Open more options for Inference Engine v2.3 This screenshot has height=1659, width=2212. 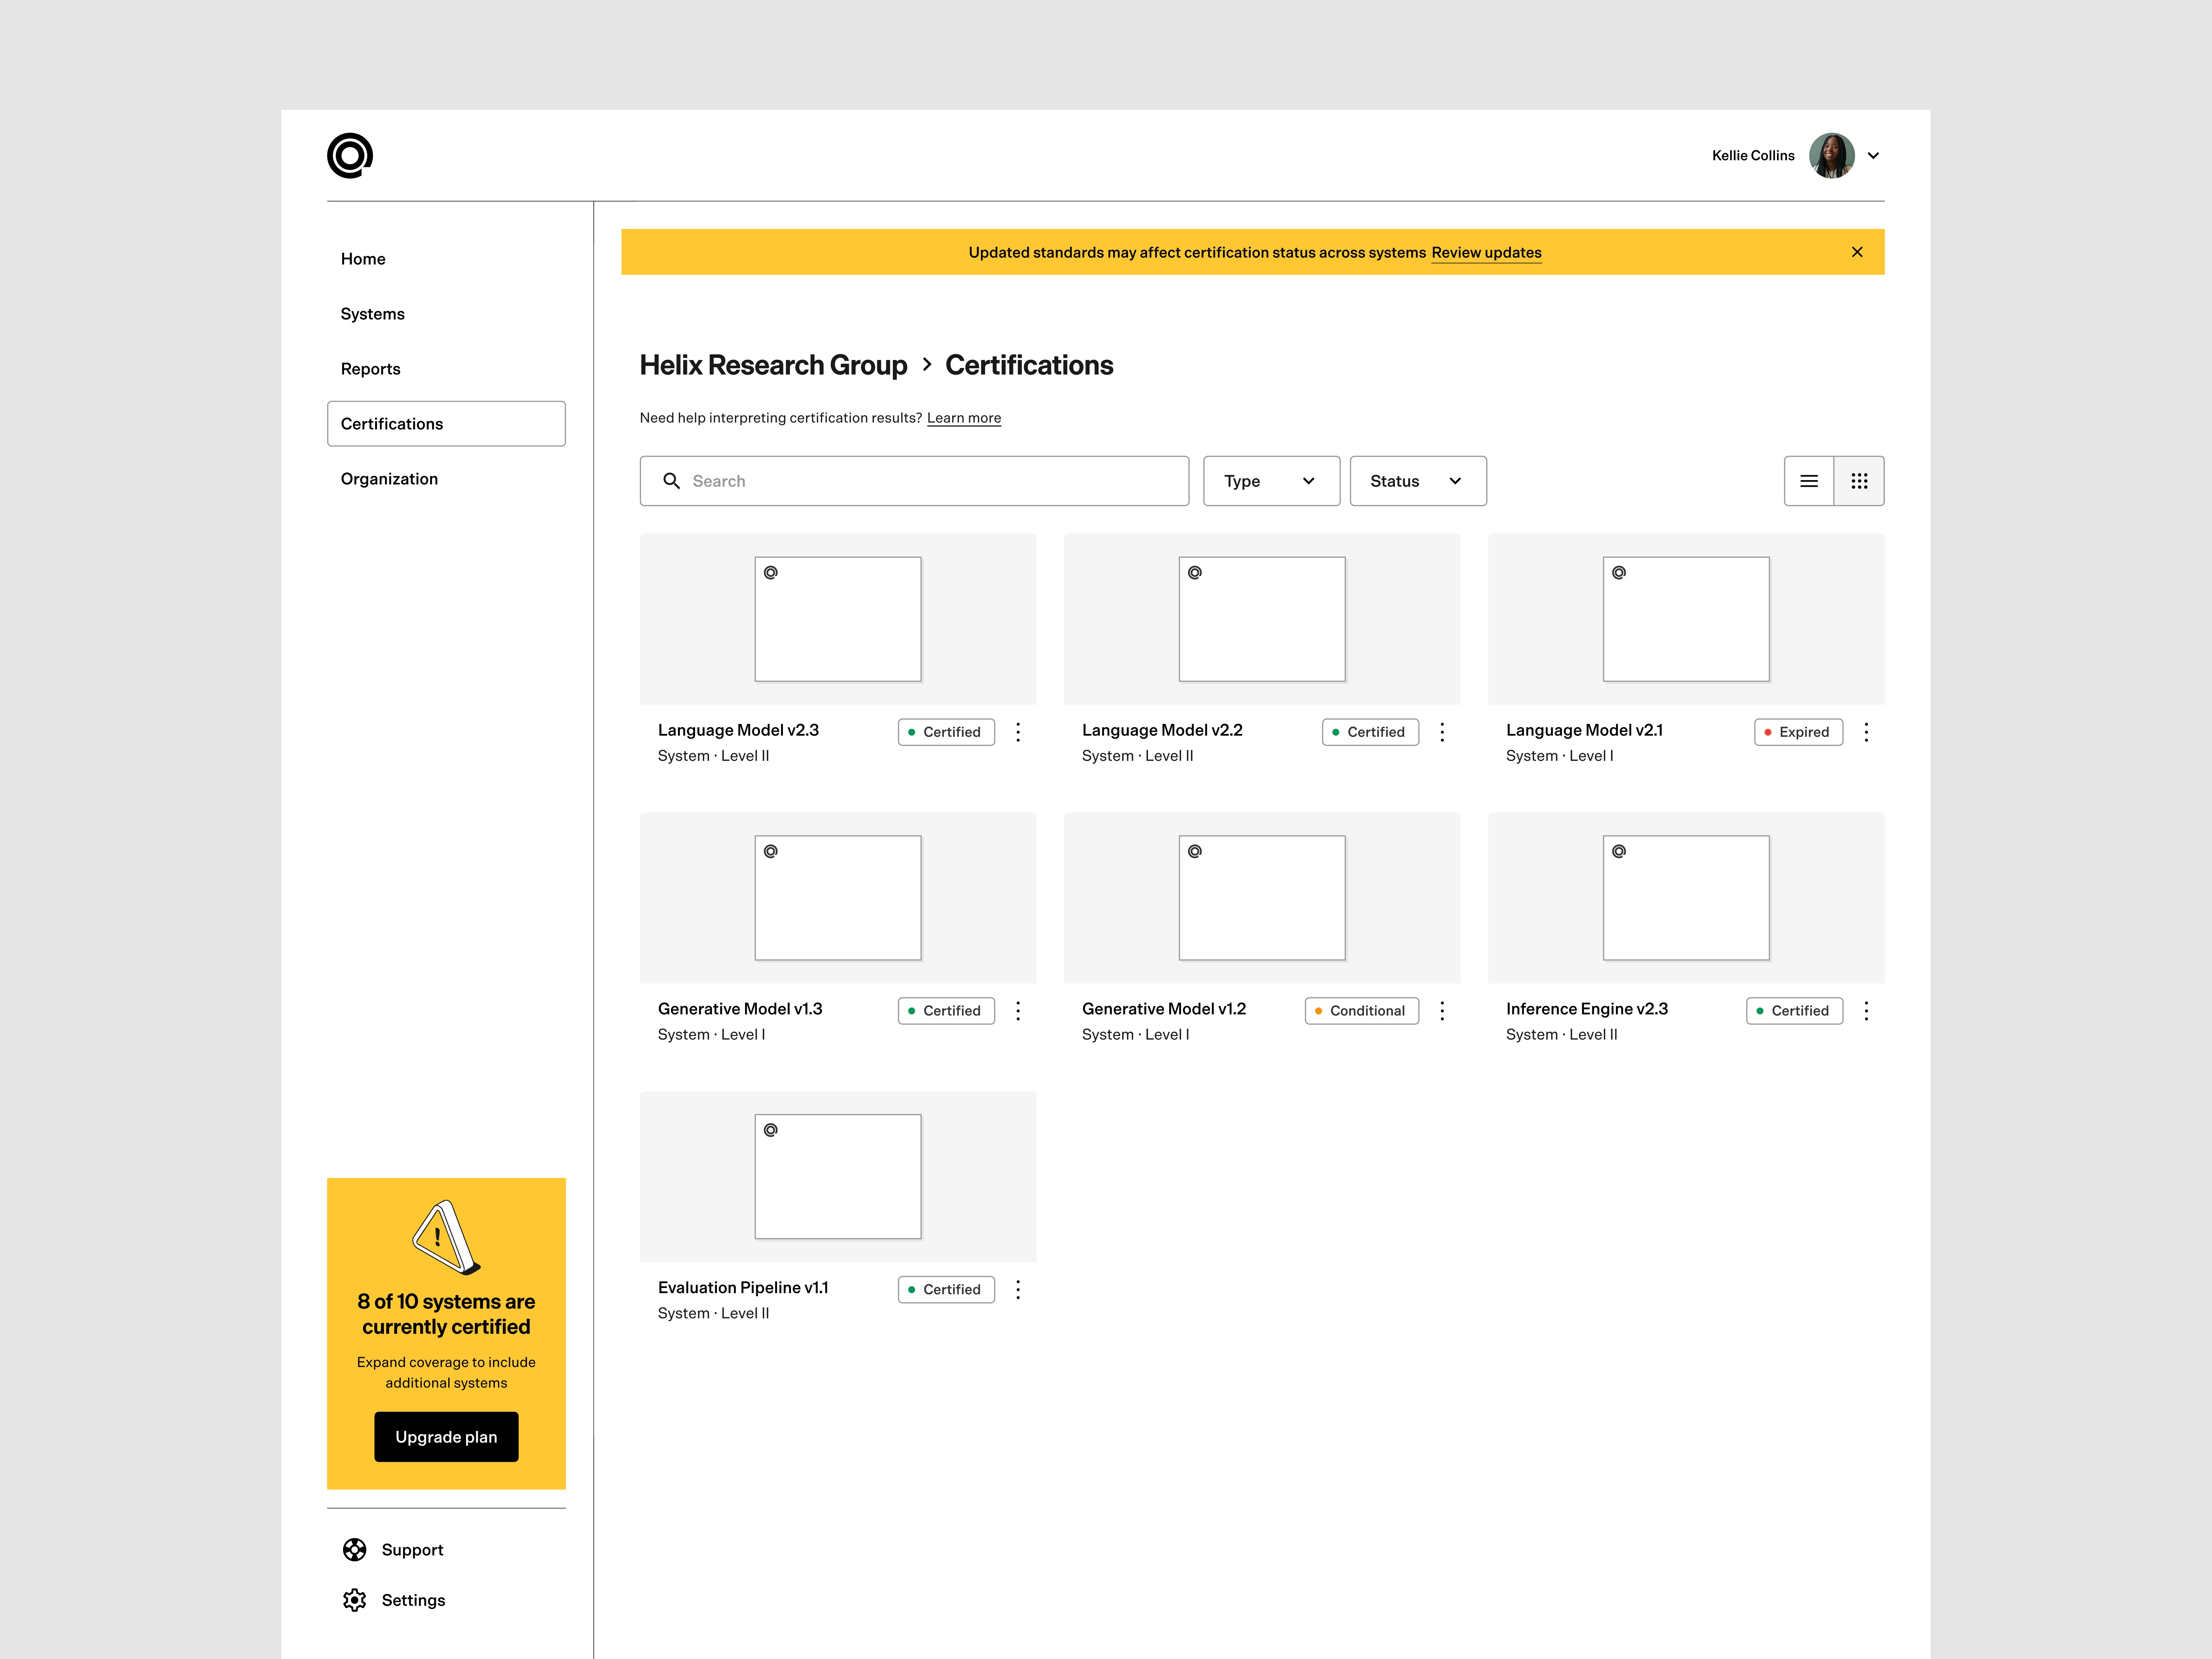coord(1866,1011)
